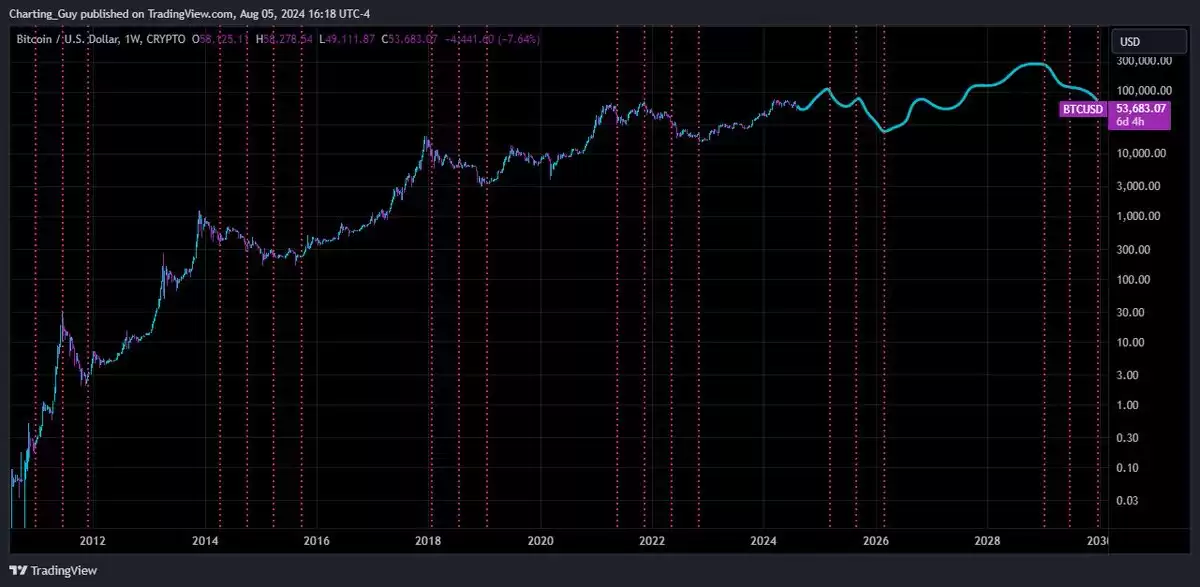
Task: Select the high value H58,278.54 in the legend
Action: pos(286,39)
